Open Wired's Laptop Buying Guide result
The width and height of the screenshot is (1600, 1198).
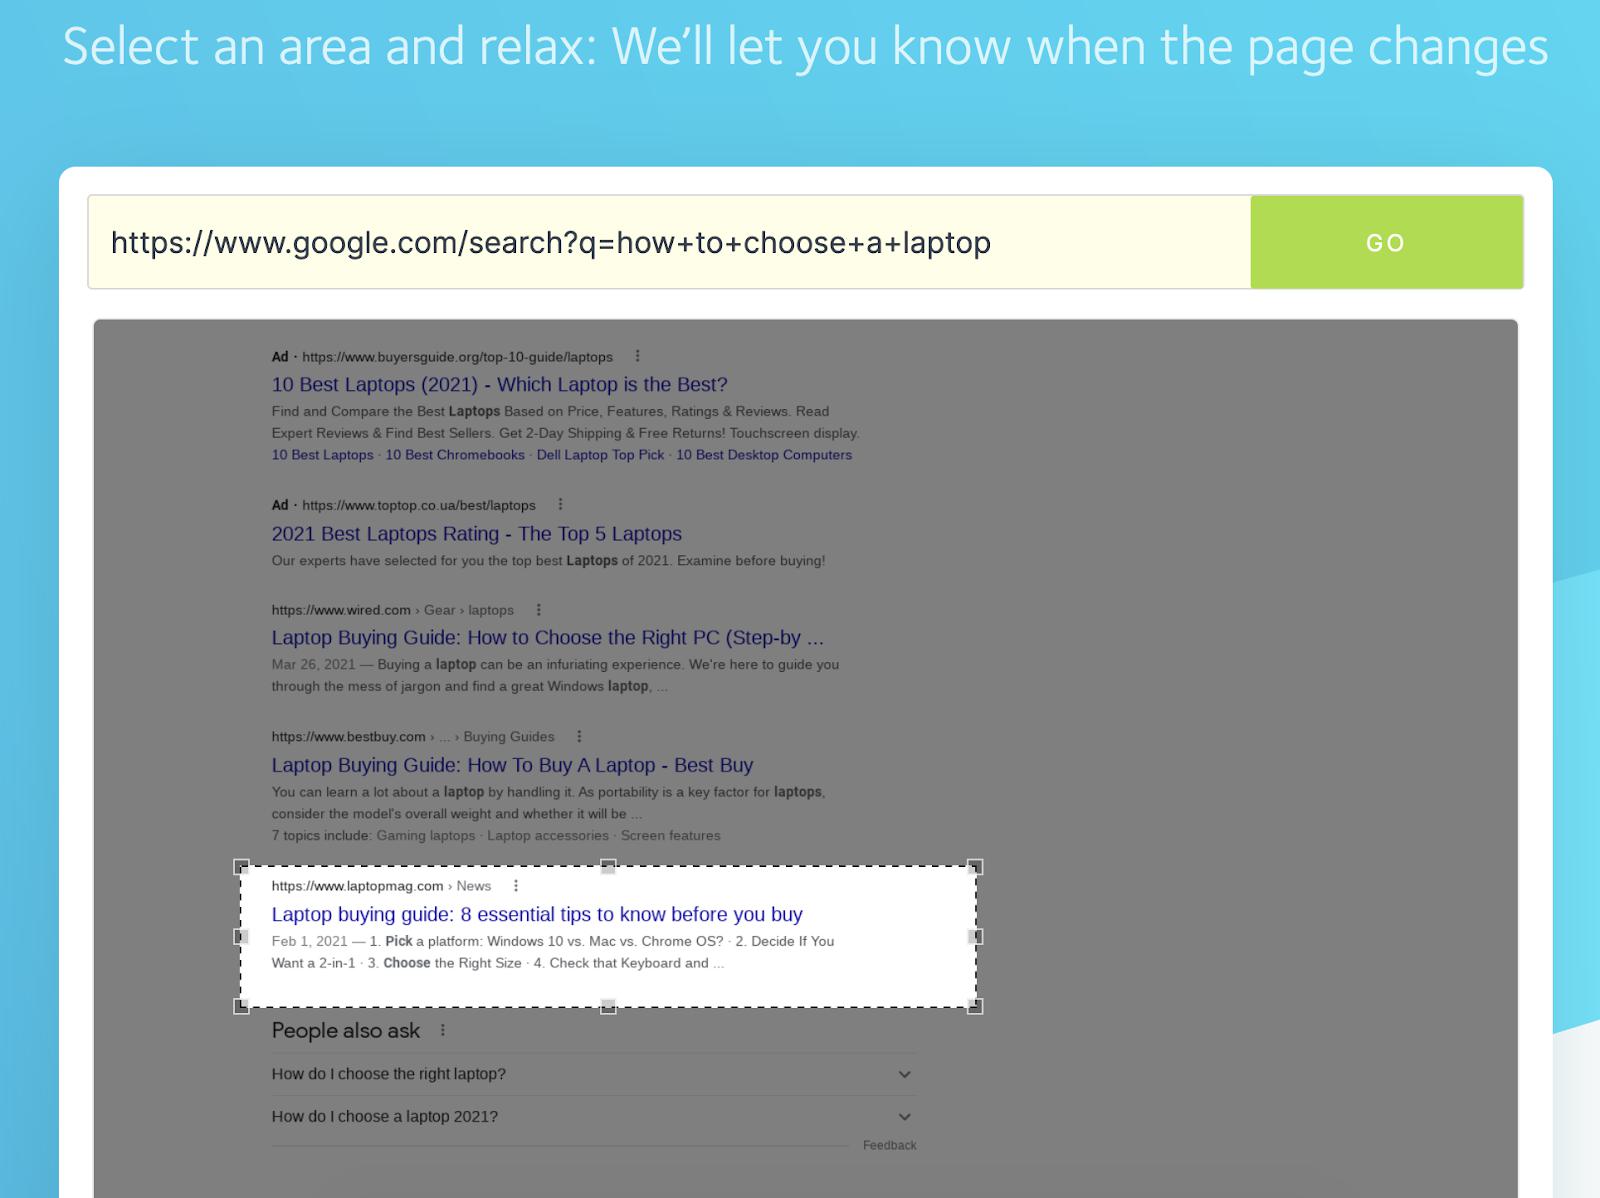(x=547, y=638)
